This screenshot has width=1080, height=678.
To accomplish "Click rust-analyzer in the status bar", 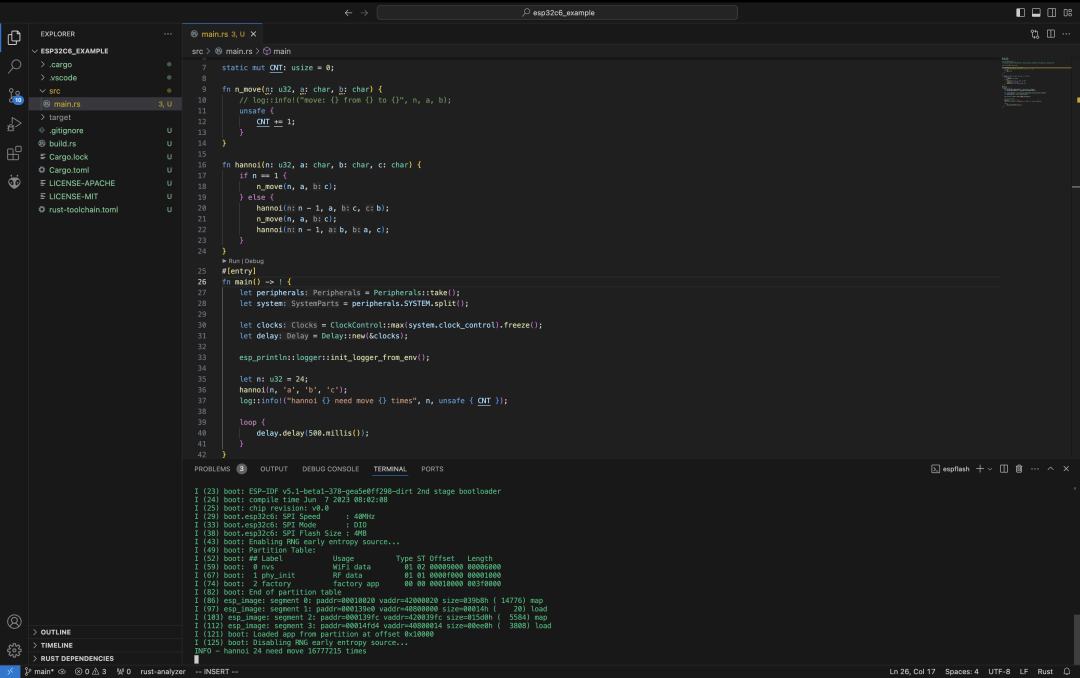I will pos(163,671).
